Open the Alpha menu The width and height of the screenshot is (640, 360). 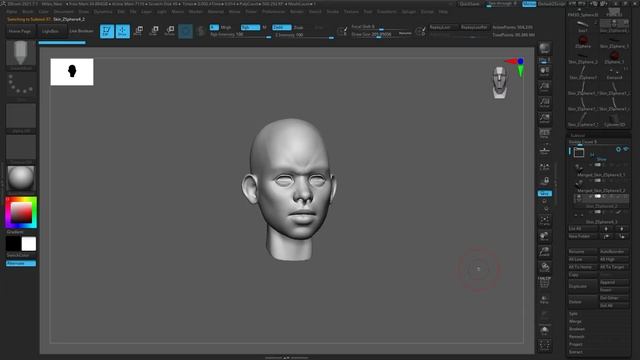pyautogui.click(x=11, y=12)
